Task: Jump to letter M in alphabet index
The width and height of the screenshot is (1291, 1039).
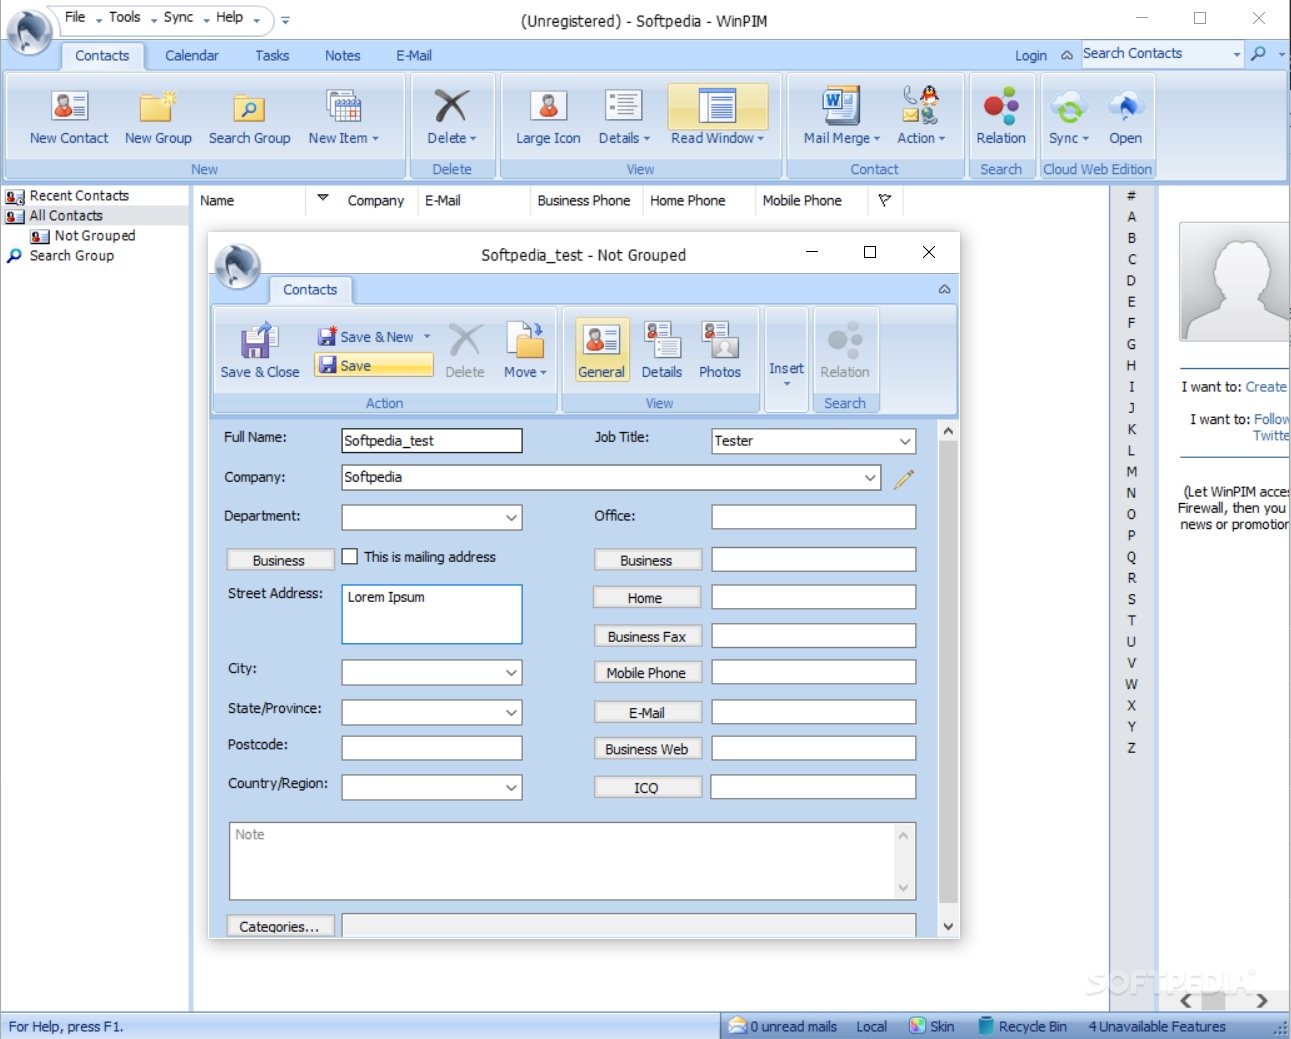Action: pos(1131,471)
